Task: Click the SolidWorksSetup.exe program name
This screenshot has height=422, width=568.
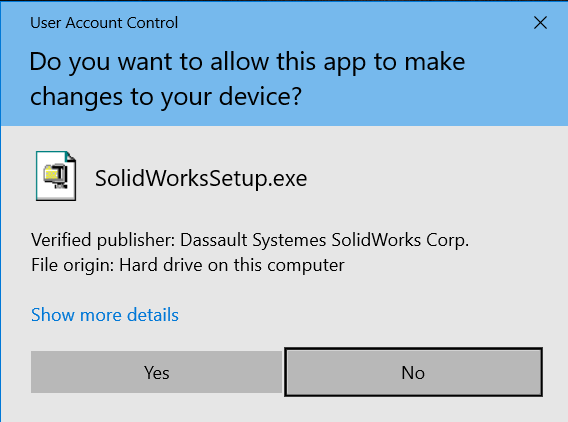Action: 201,179
